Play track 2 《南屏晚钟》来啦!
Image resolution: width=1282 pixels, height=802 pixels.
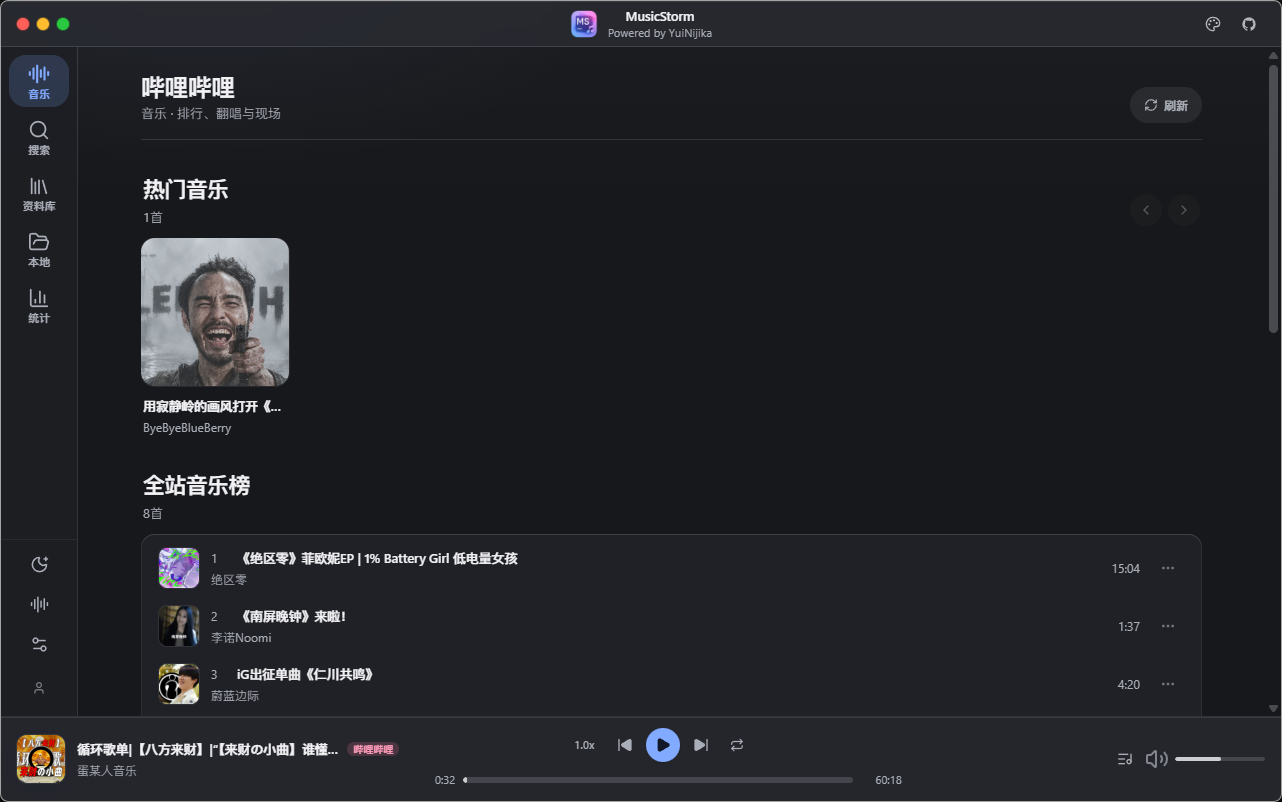click(671, 626)
